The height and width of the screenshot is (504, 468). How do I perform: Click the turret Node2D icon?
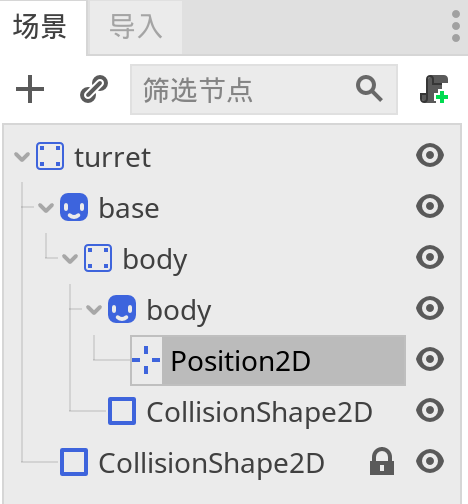pos(50,156)
